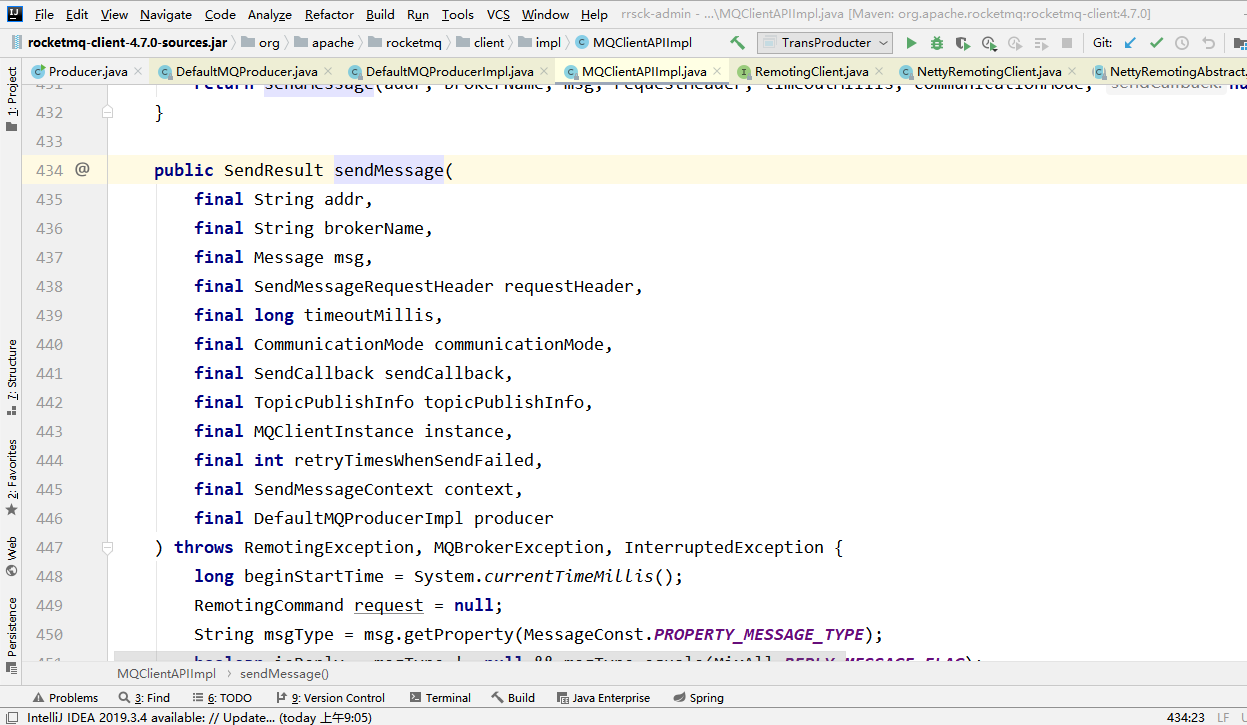Open the Problems tool window
Image resolution: width=1247 pixels, height=725 pixels.
tap(65, 698)
